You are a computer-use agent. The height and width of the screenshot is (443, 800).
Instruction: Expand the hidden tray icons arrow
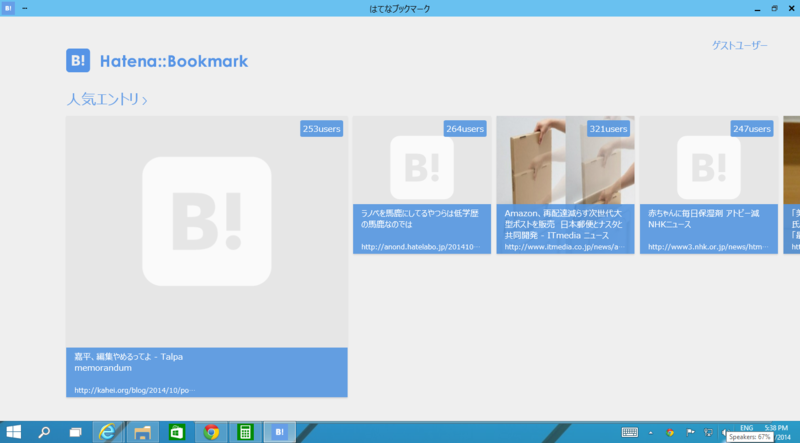(651, 433)
